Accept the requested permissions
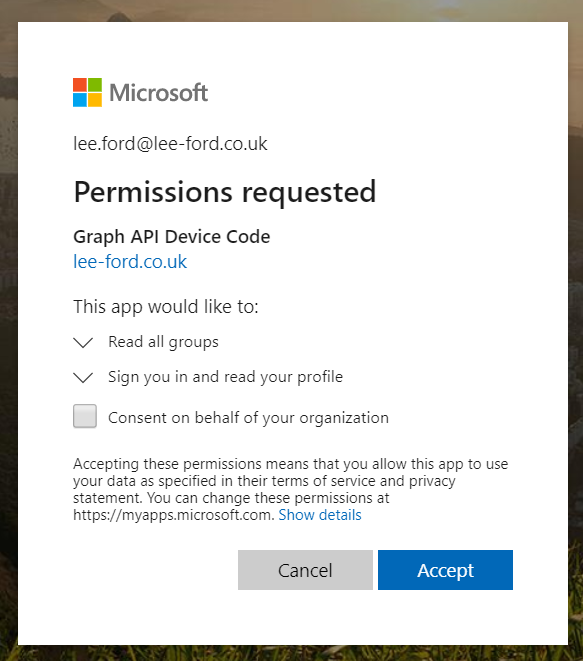This screenshot has height=661, width=583. click(445, 570)
